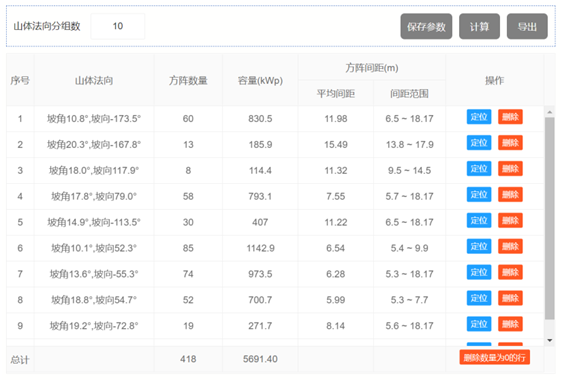562x382 pixels.
Task: Click the 容量(kWp) column header
Action: [x=260, y=81]
